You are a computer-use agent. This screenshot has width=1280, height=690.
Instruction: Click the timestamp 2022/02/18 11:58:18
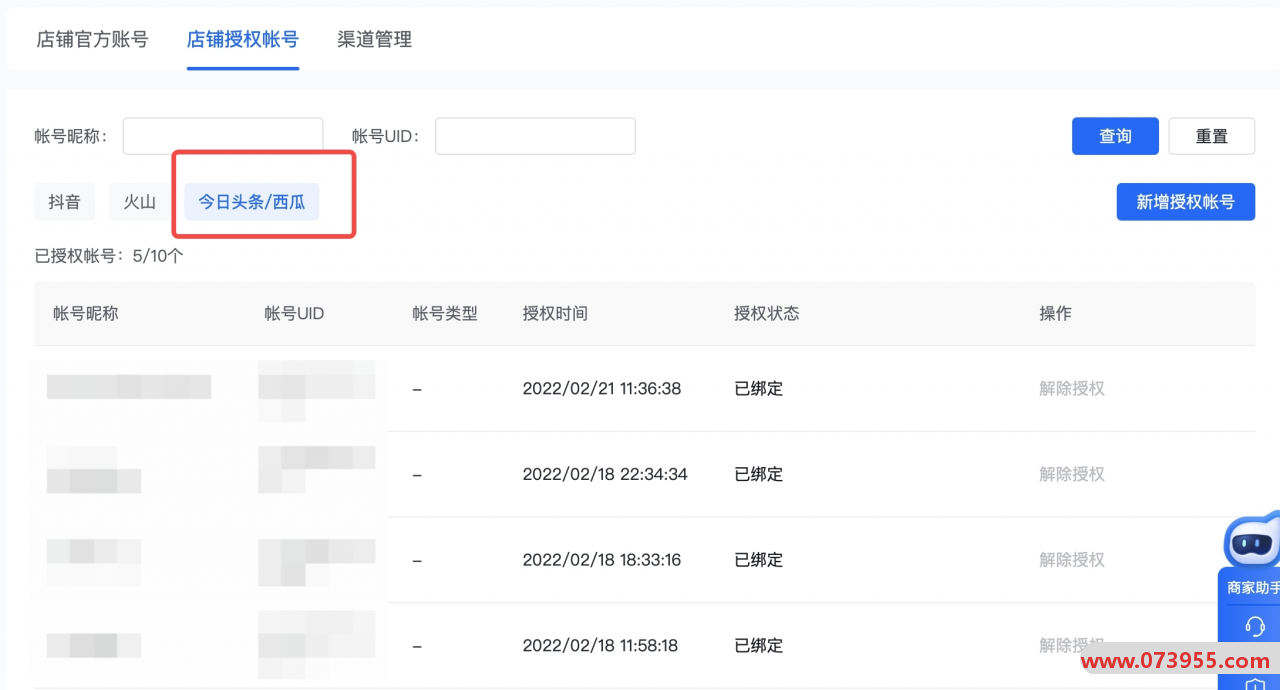600,646
